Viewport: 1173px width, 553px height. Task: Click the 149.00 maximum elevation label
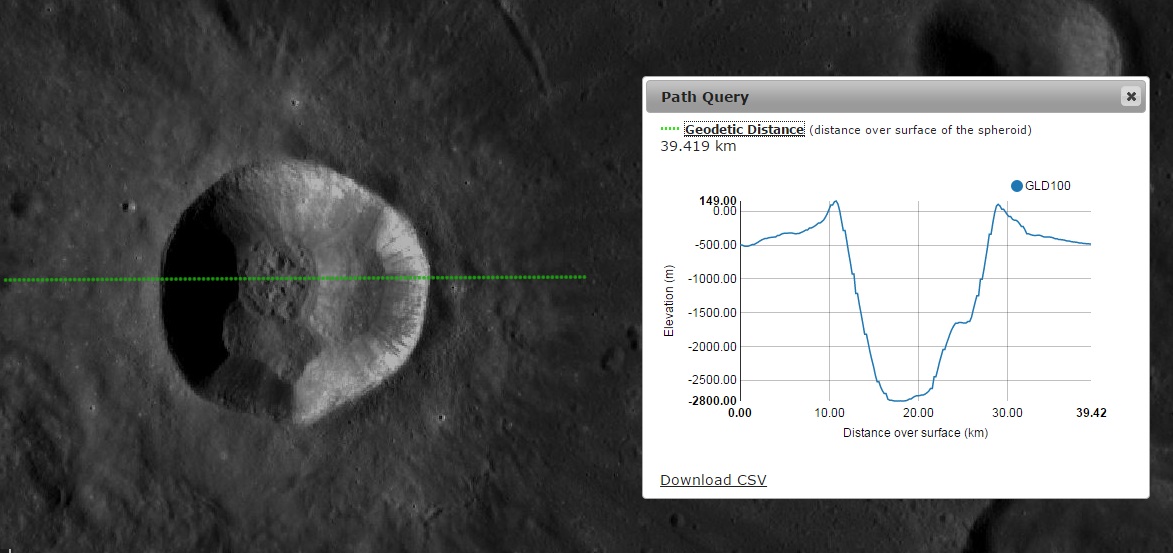[x=718, y=200]
